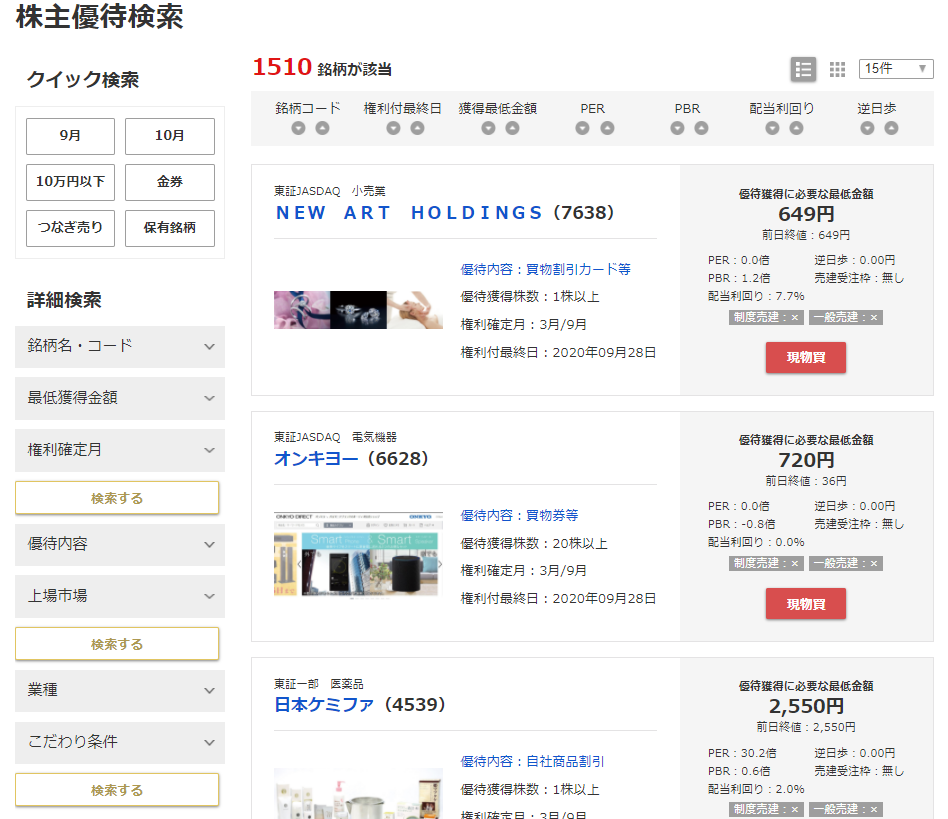View 優待内容:自社商品割引 link
The width and height of the screenshot is (948, 819).
(x=532, y=762)
